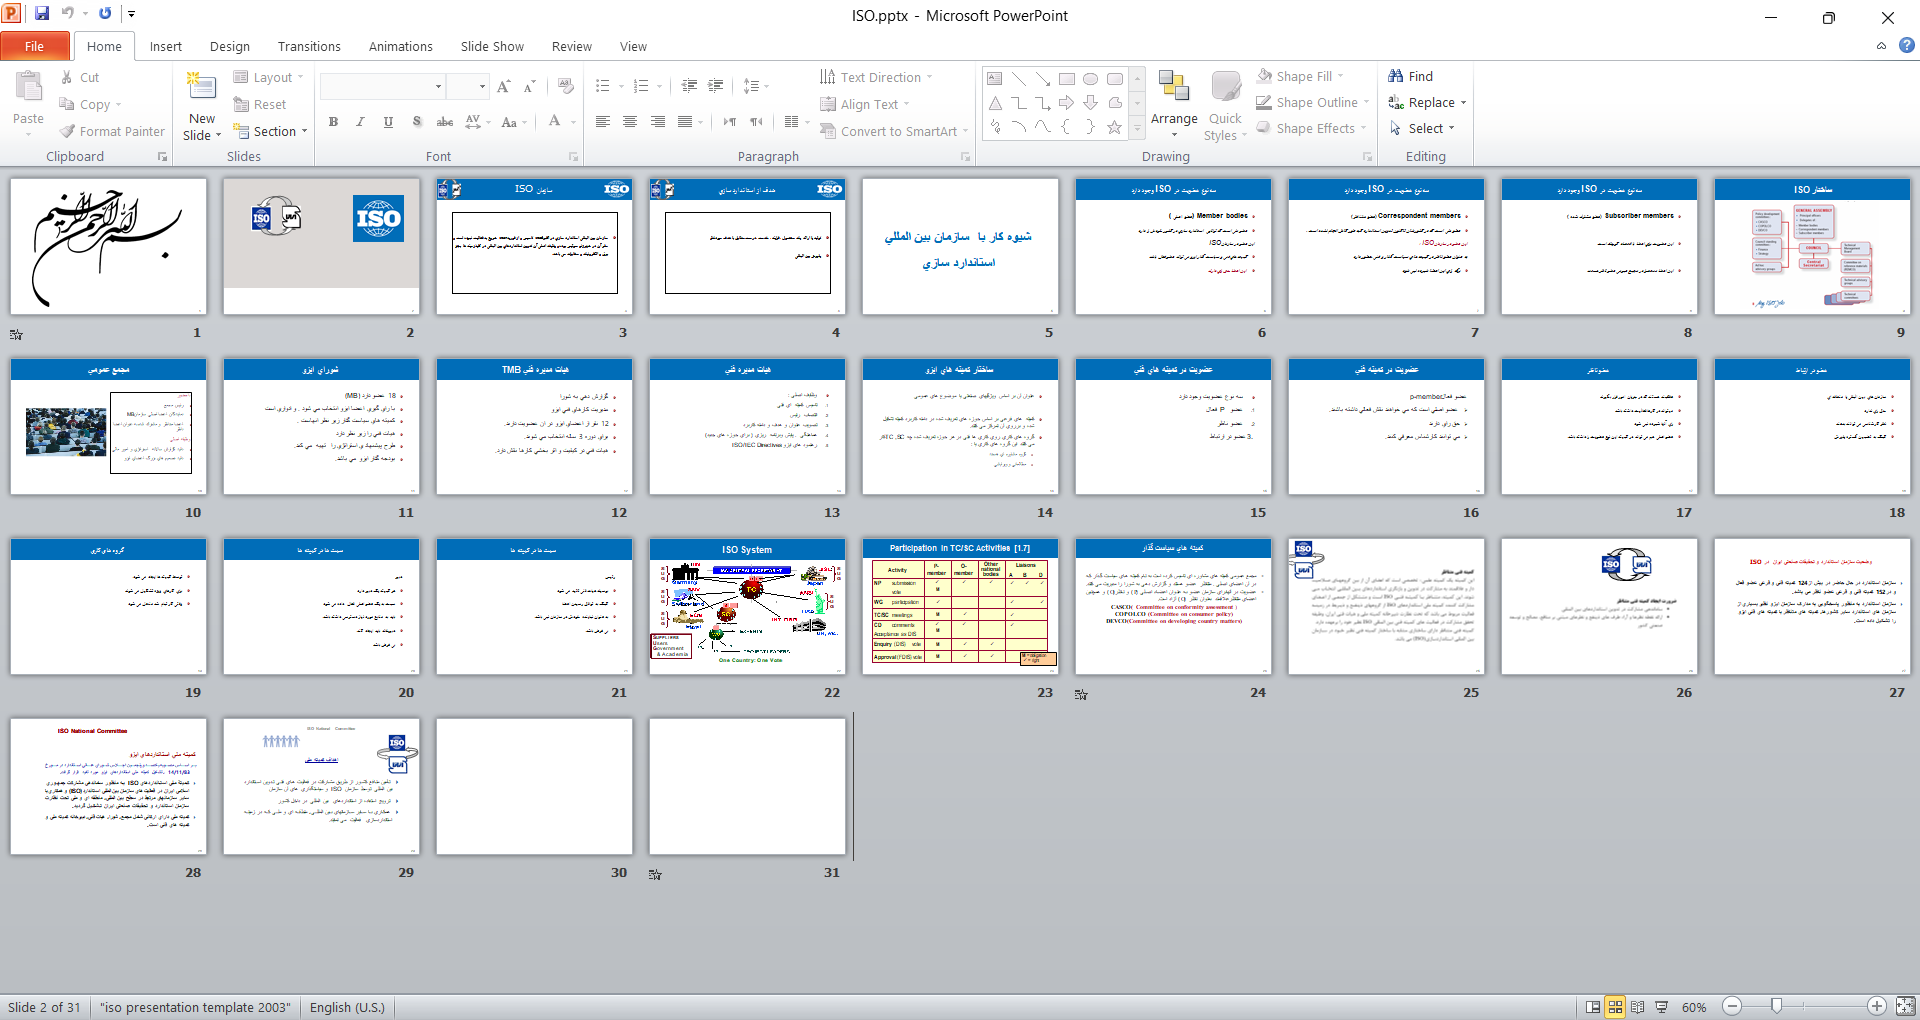Click the 60% zoom level button
The image size is (1920, 1020).
1694,1007
